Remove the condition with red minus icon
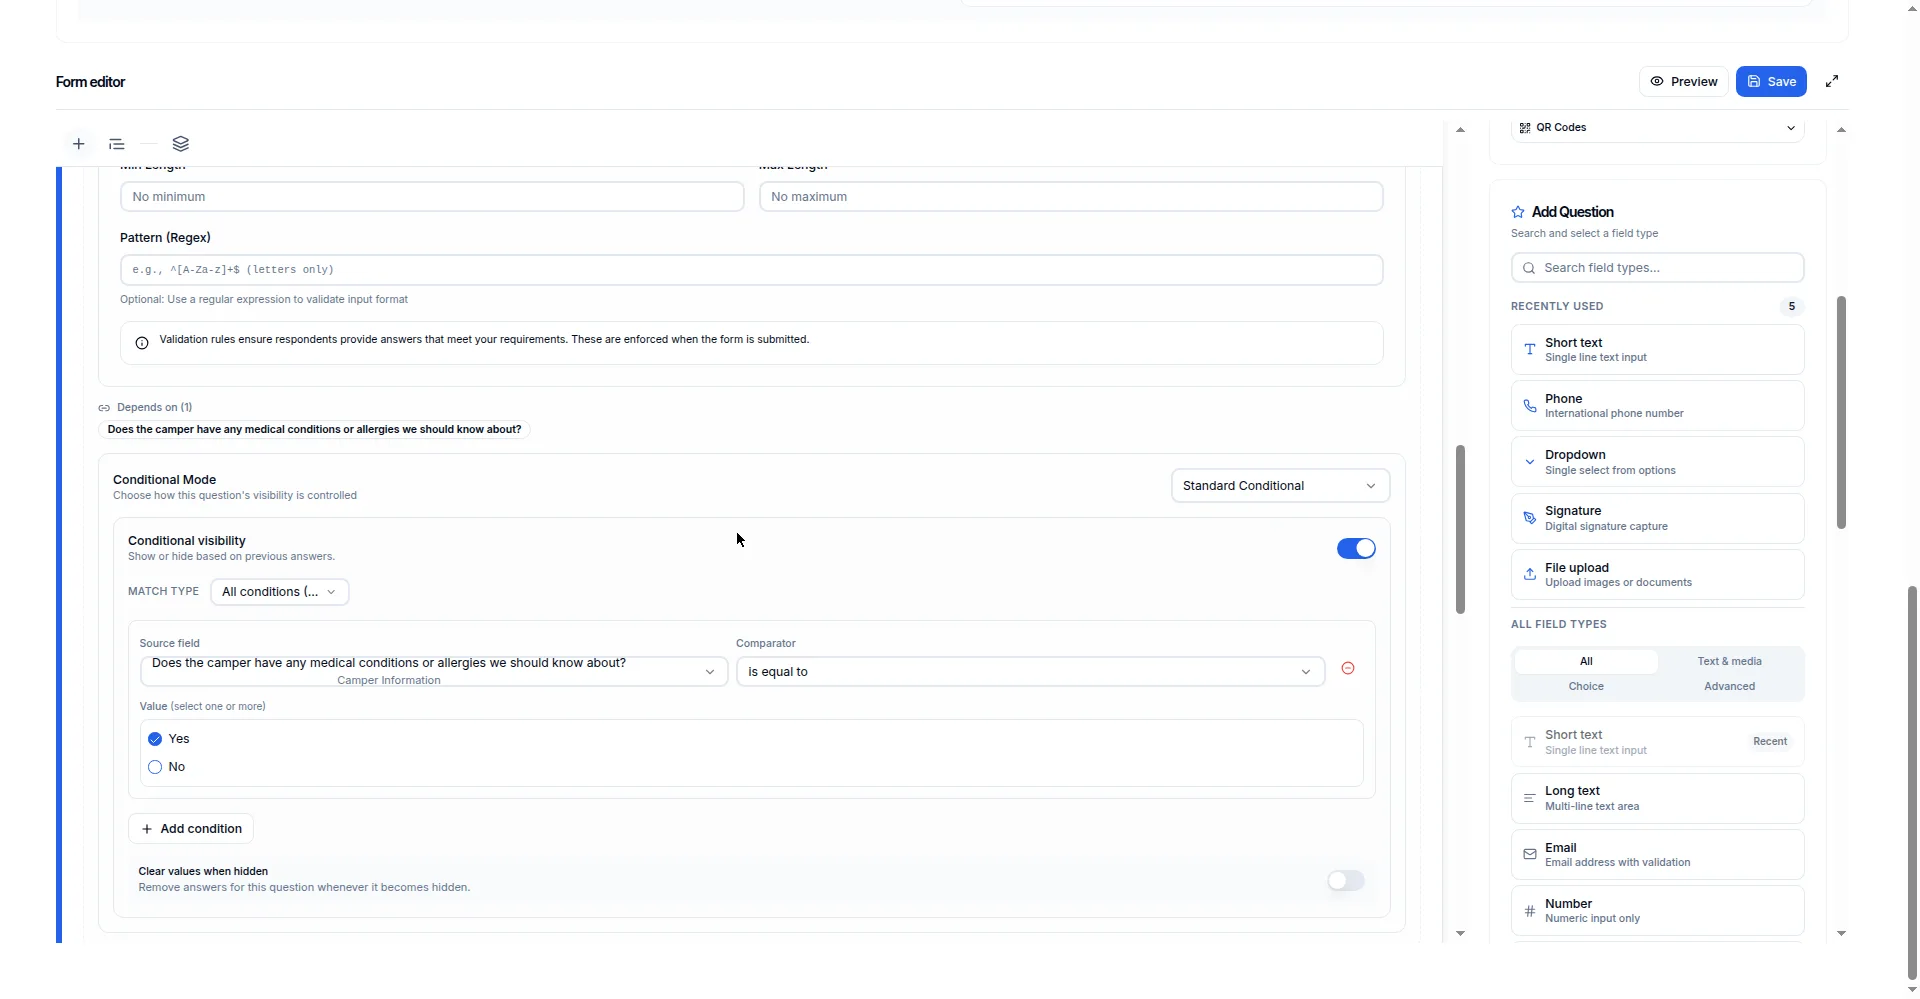Image resolution: width=1920 pixels, height=999 pixels. coord(1348,668)
